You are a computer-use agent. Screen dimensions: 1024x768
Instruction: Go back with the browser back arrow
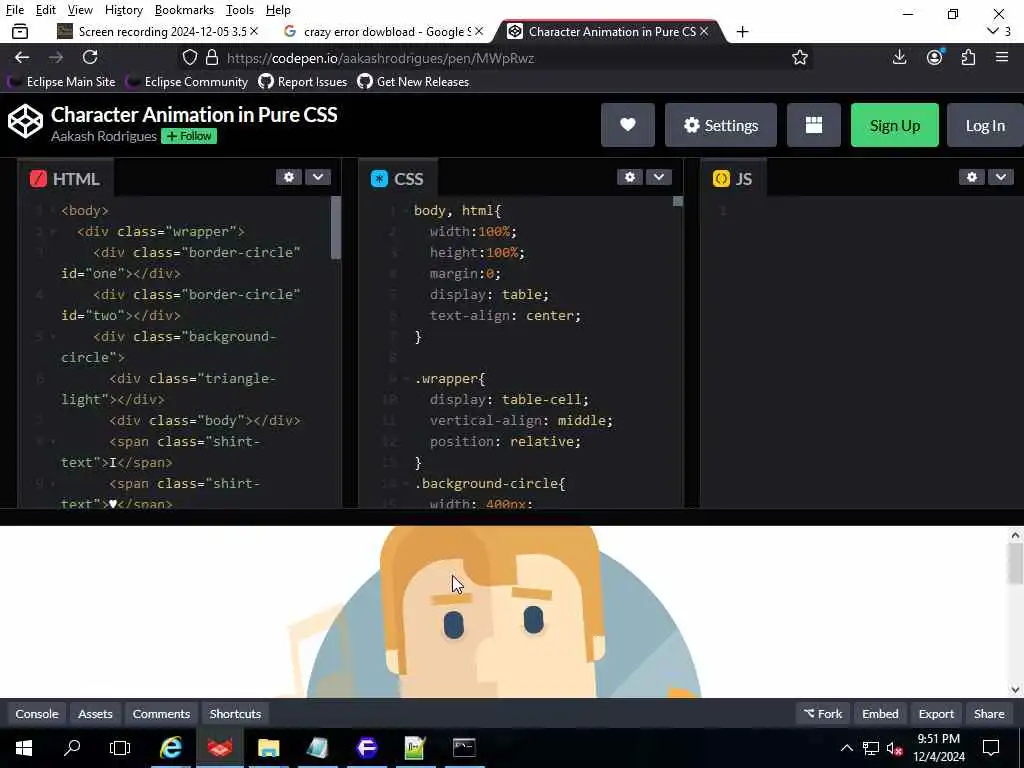click(22, 57)
